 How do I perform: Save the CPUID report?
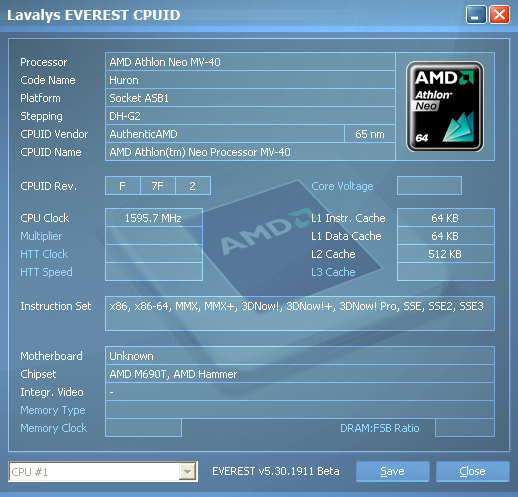392,471
